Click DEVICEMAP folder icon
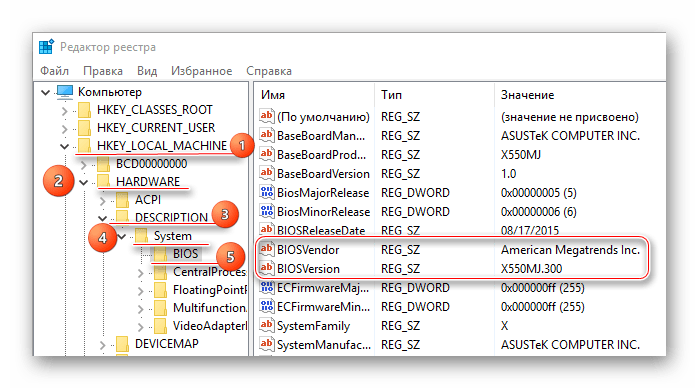The height and width of the screenshot is (388, 698). coord(122,344)
